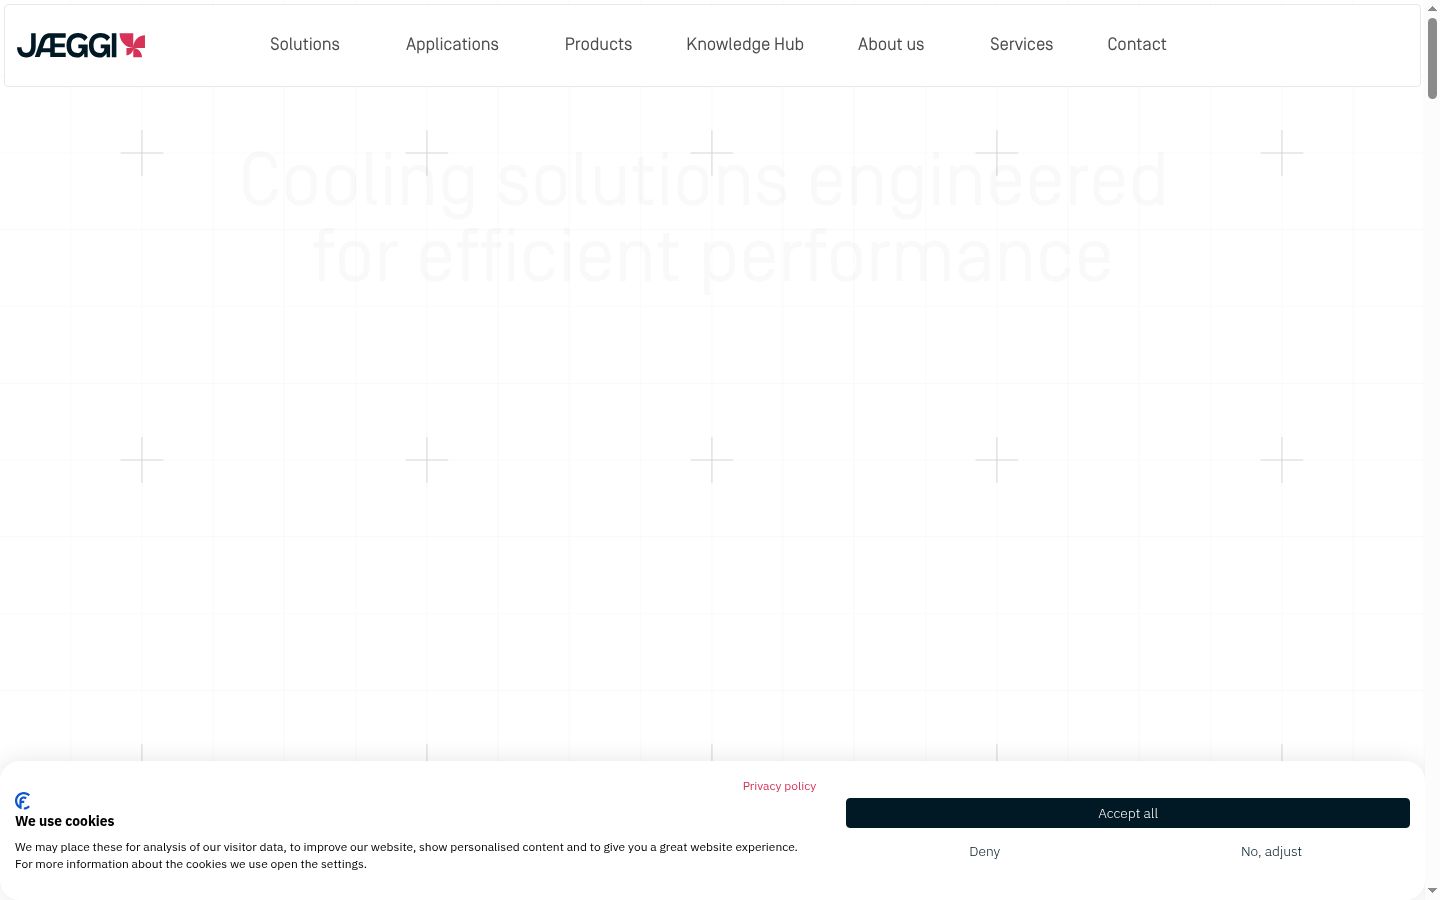The width and height of the screenshot is (1440, 900).
Task: Open the Applications menu
Action: [452, 44]
